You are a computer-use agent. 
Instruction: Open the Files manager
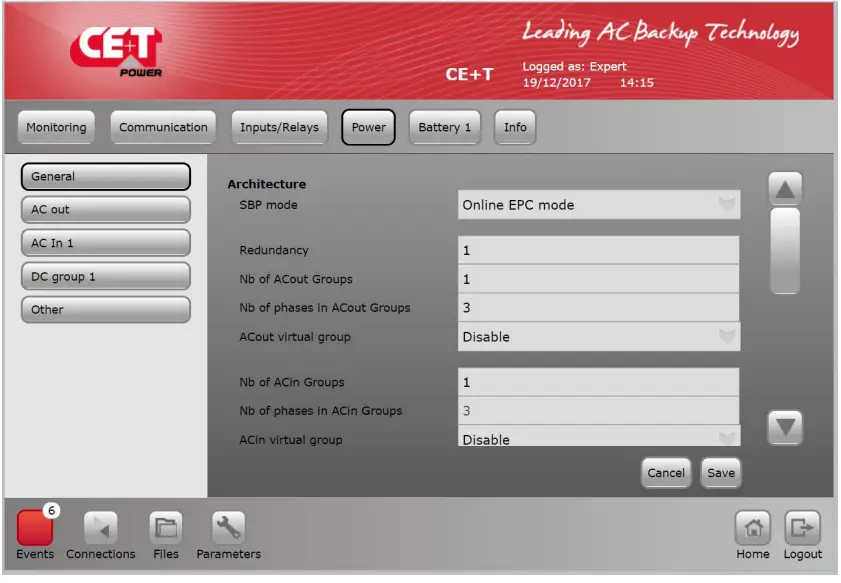point(165,530)
